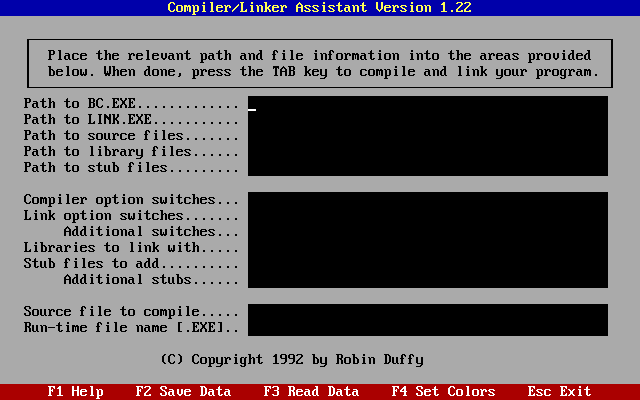
Task: Click the Path to BC.EXE input field
Action: 427,104
